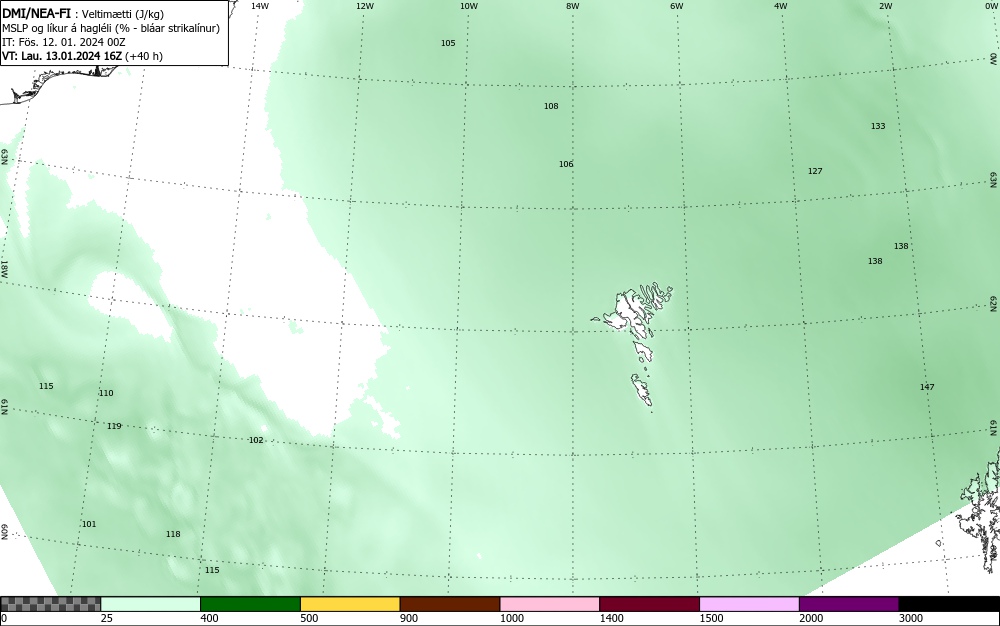Click the legend scale value 1500
Viewport: 1000px width, 626px height.
(x=711, y=618)
